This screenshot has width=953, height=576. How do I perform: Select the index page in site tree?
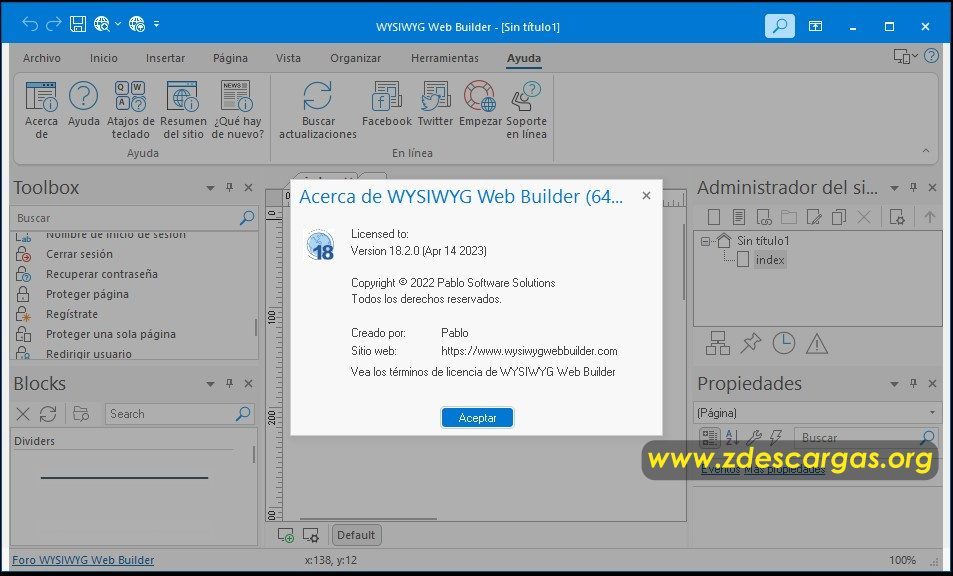click(x=770, y=260)
